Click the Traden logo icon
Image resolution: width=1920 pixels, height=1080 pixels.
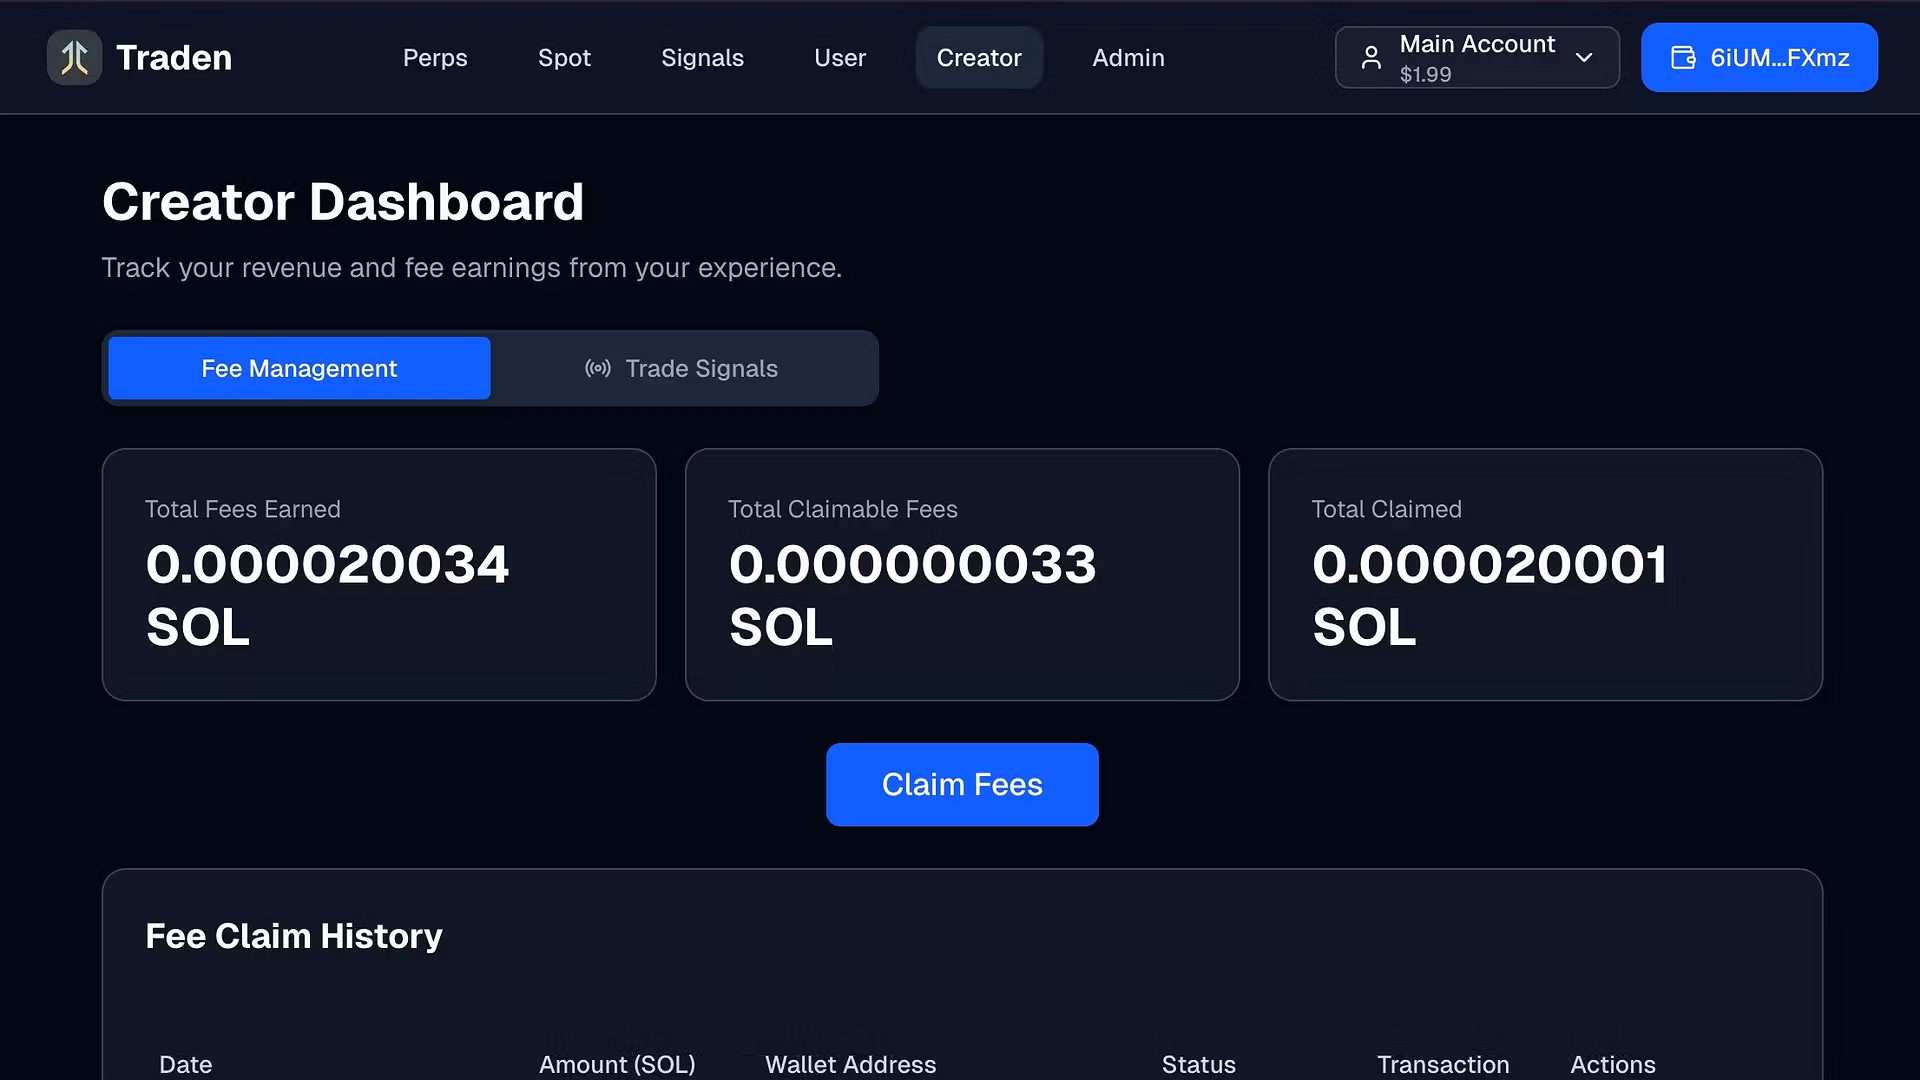[x=74, y=57]
